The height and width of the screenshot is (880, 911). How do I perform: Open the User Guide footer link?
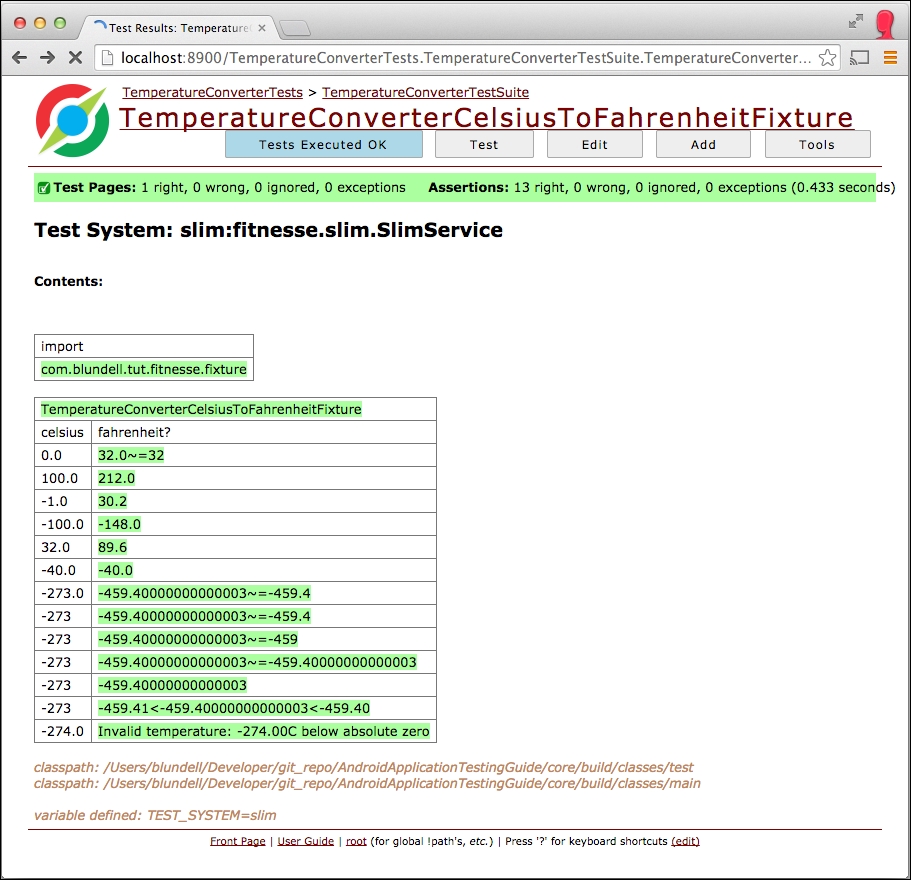point(305,841)
